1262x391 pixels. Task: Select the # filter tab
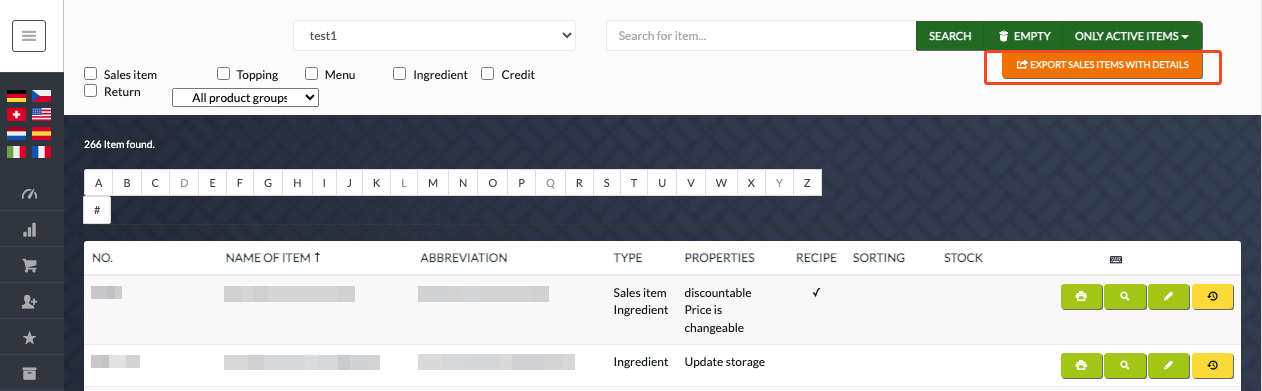click(x=97, y=210)
